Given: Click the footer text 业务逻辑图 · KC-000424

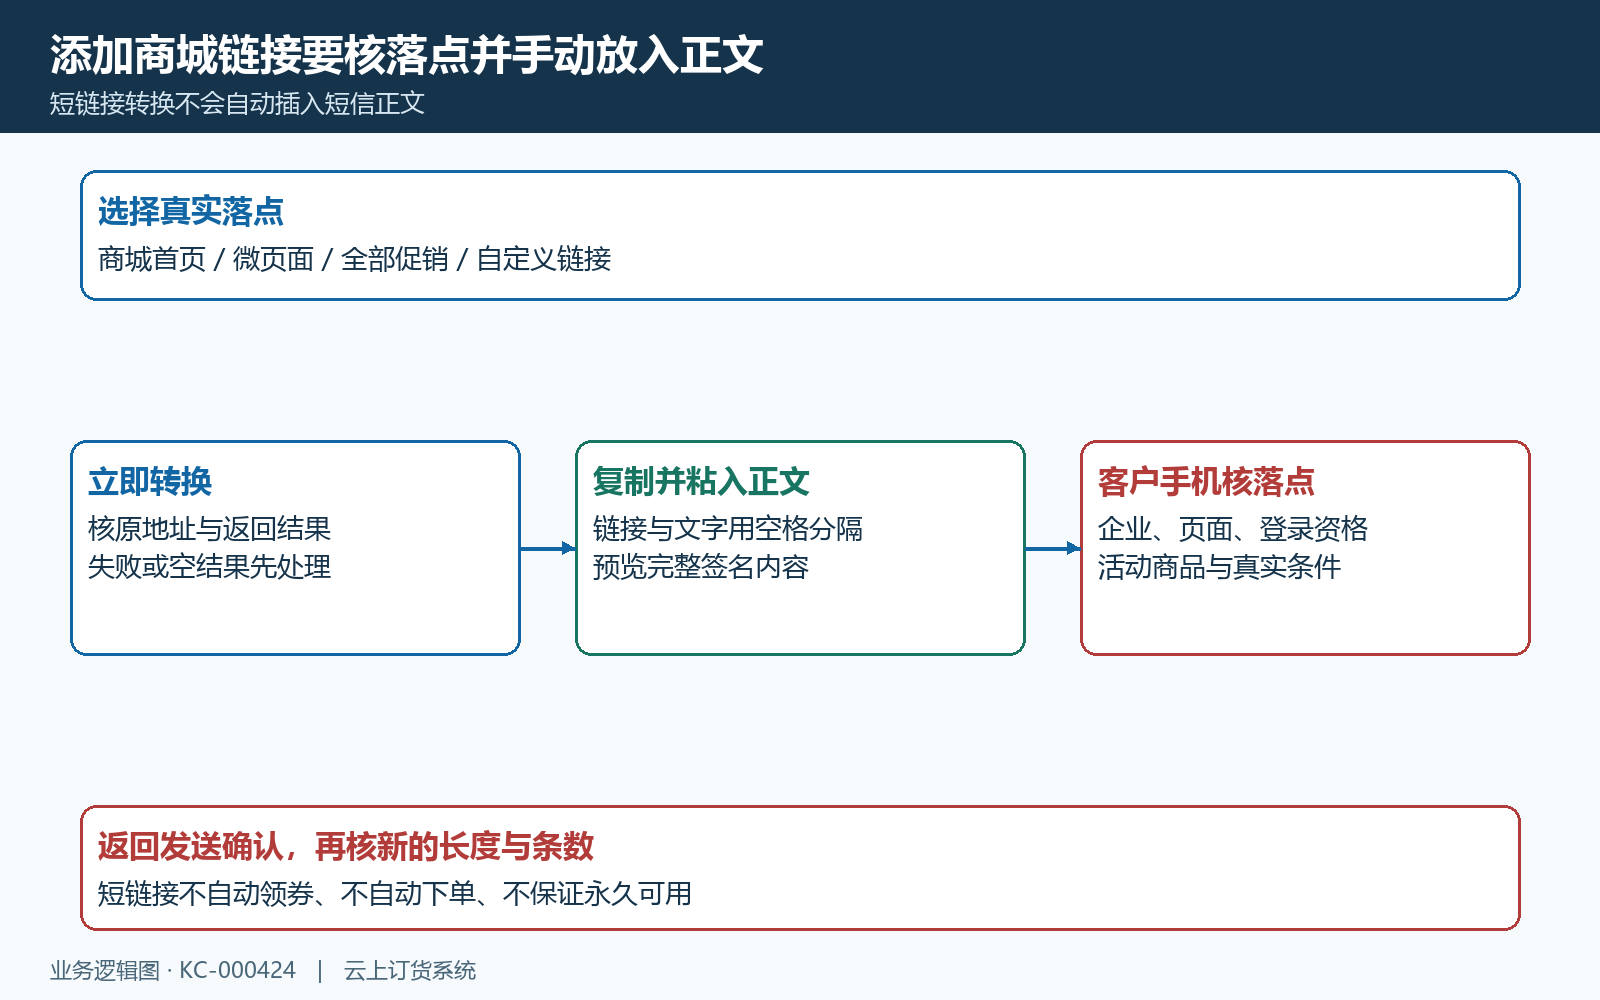Looking at the screenshot, I should click(173, 970).
